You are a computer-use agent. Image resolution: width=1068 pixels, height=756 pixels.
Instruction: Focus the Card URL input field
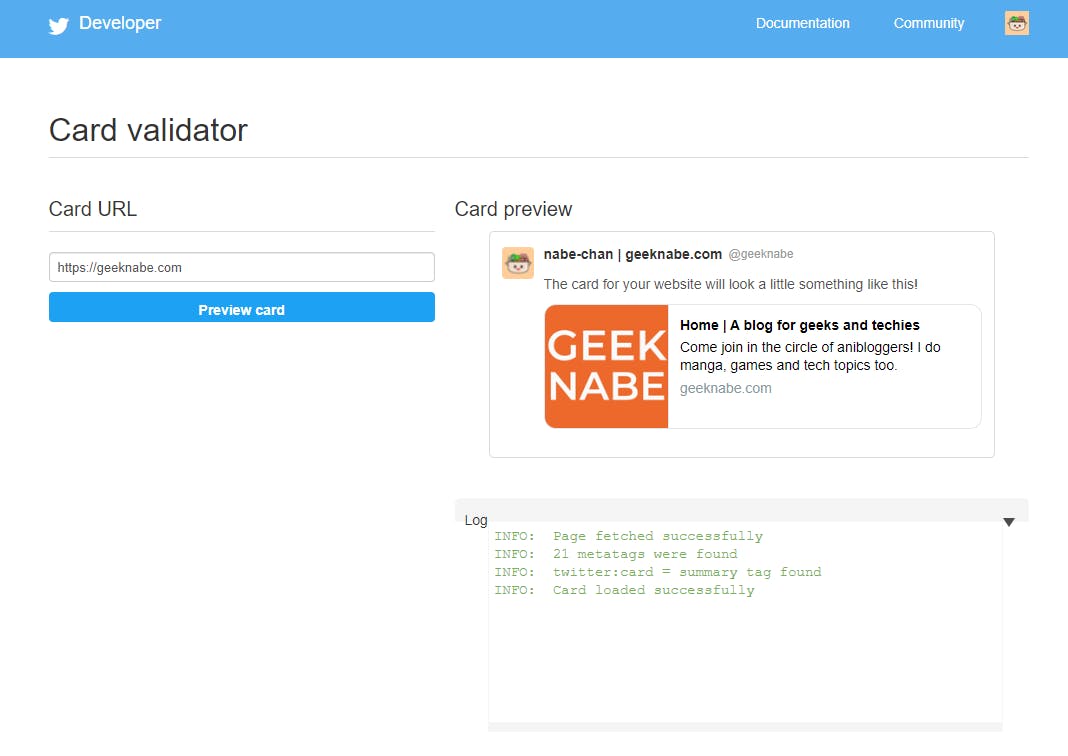coord(242,267)
